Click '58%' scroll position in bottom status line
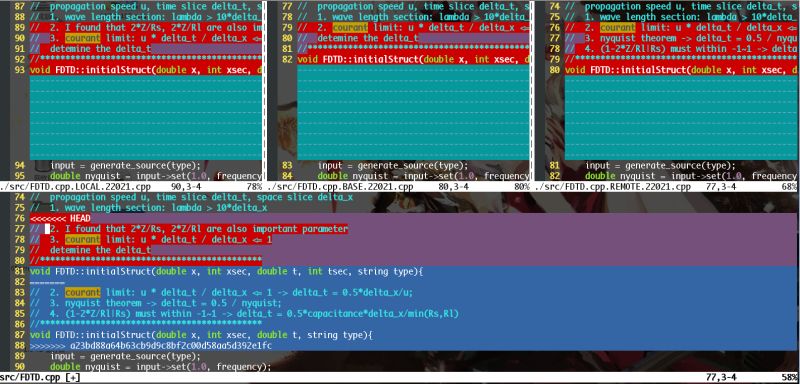Screen dimensions: 800x384 (x=788, y=378)
